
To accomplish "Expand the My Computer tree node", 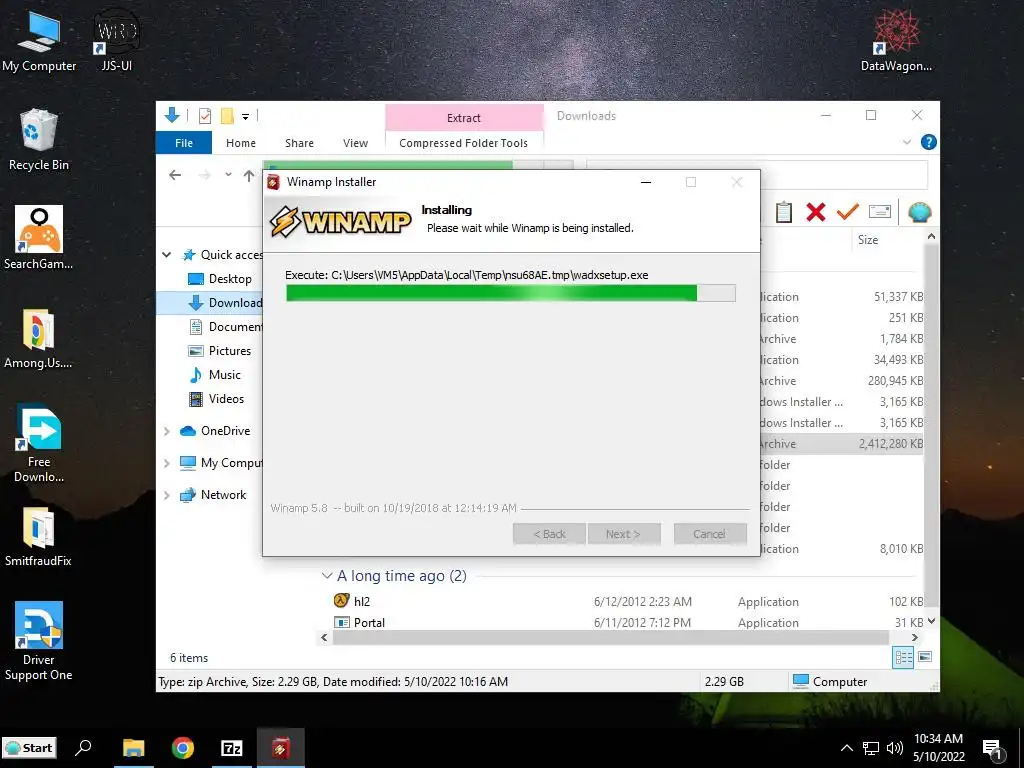I will [167, 463].
